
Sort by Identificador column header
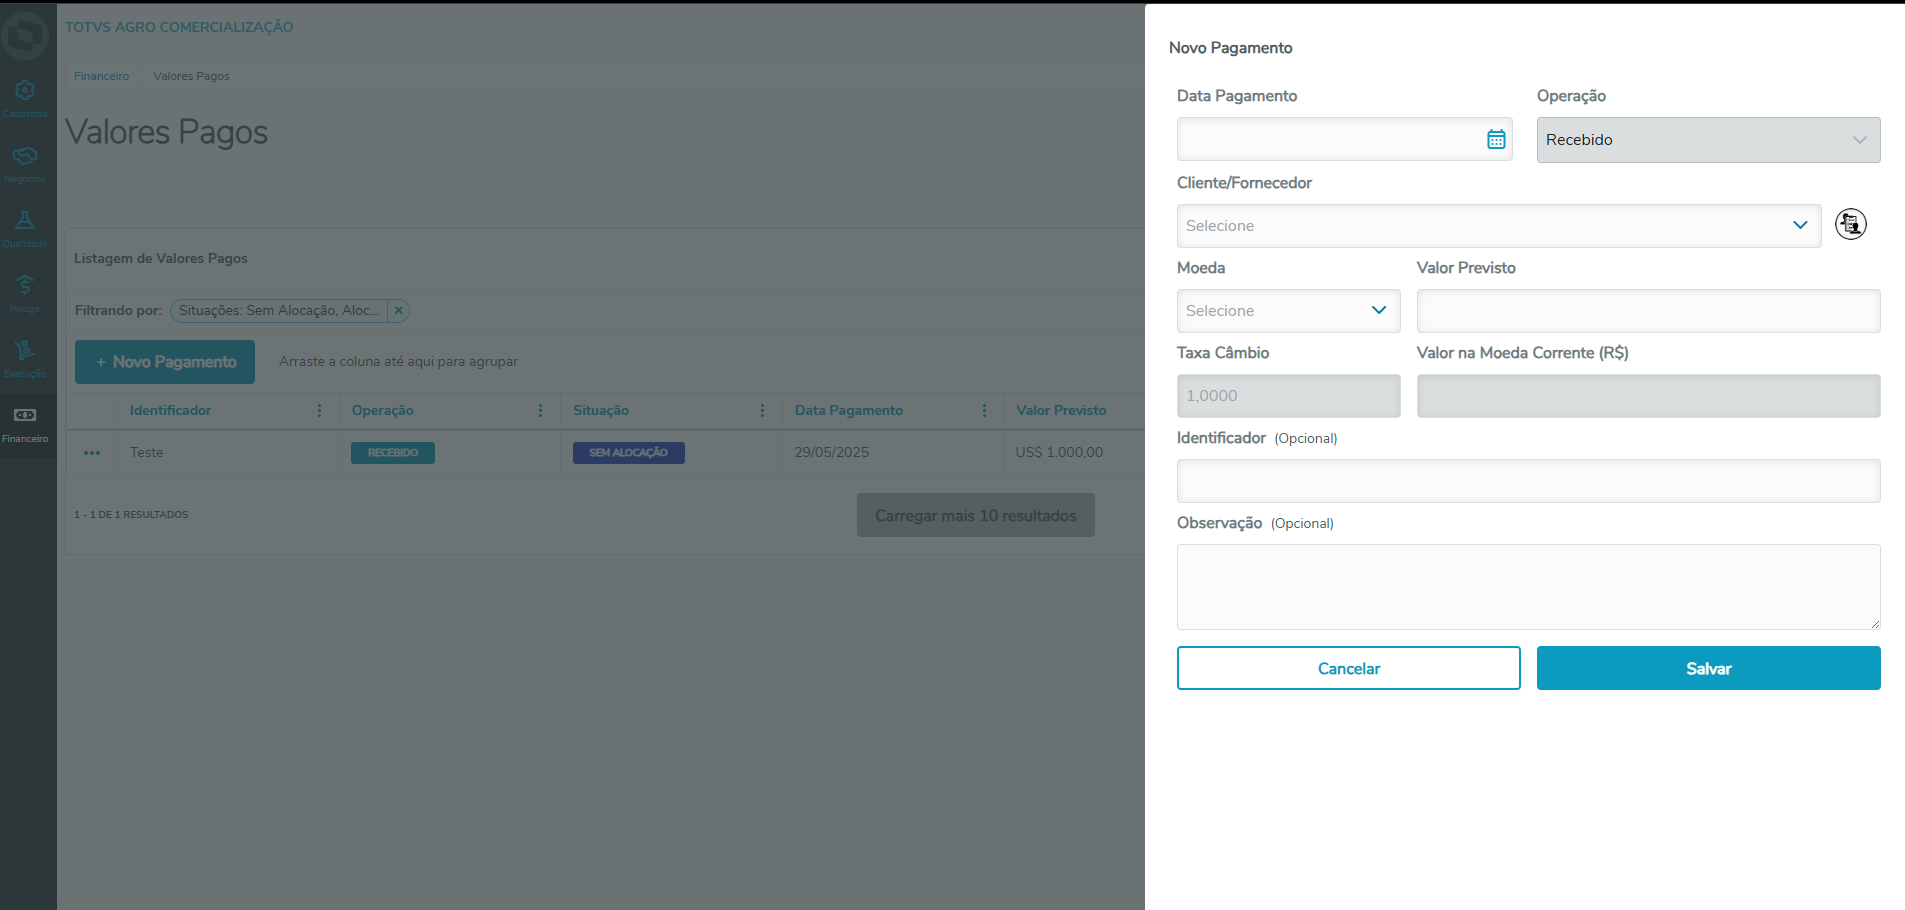170,411
